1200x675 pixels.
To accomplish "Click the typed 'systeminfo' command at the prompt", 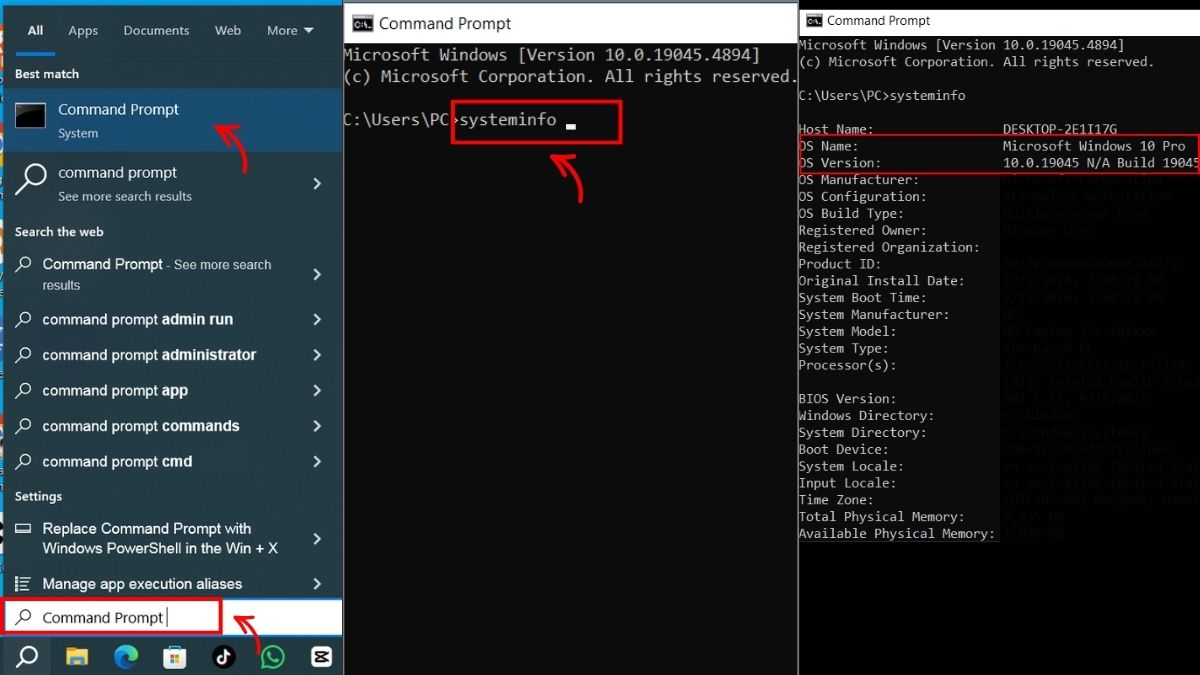I will [x=507, y=120].
